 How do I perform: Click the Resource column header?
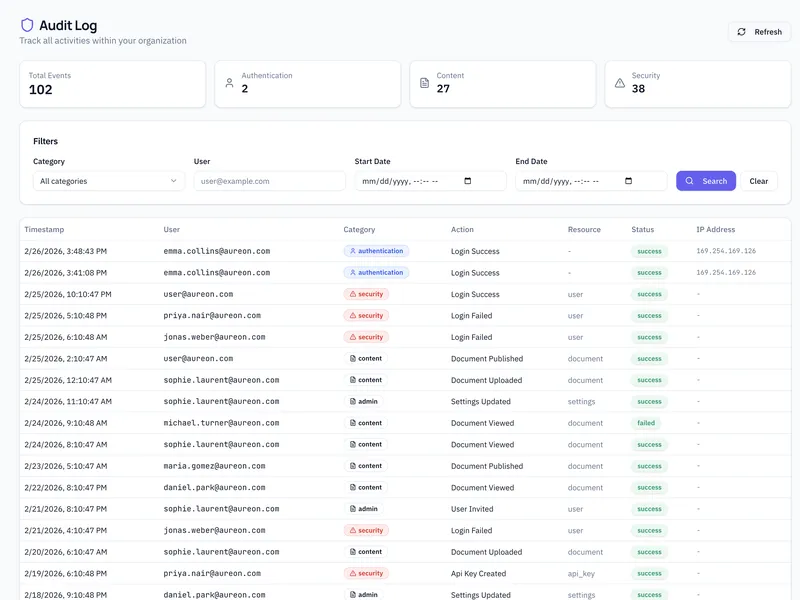584,230
